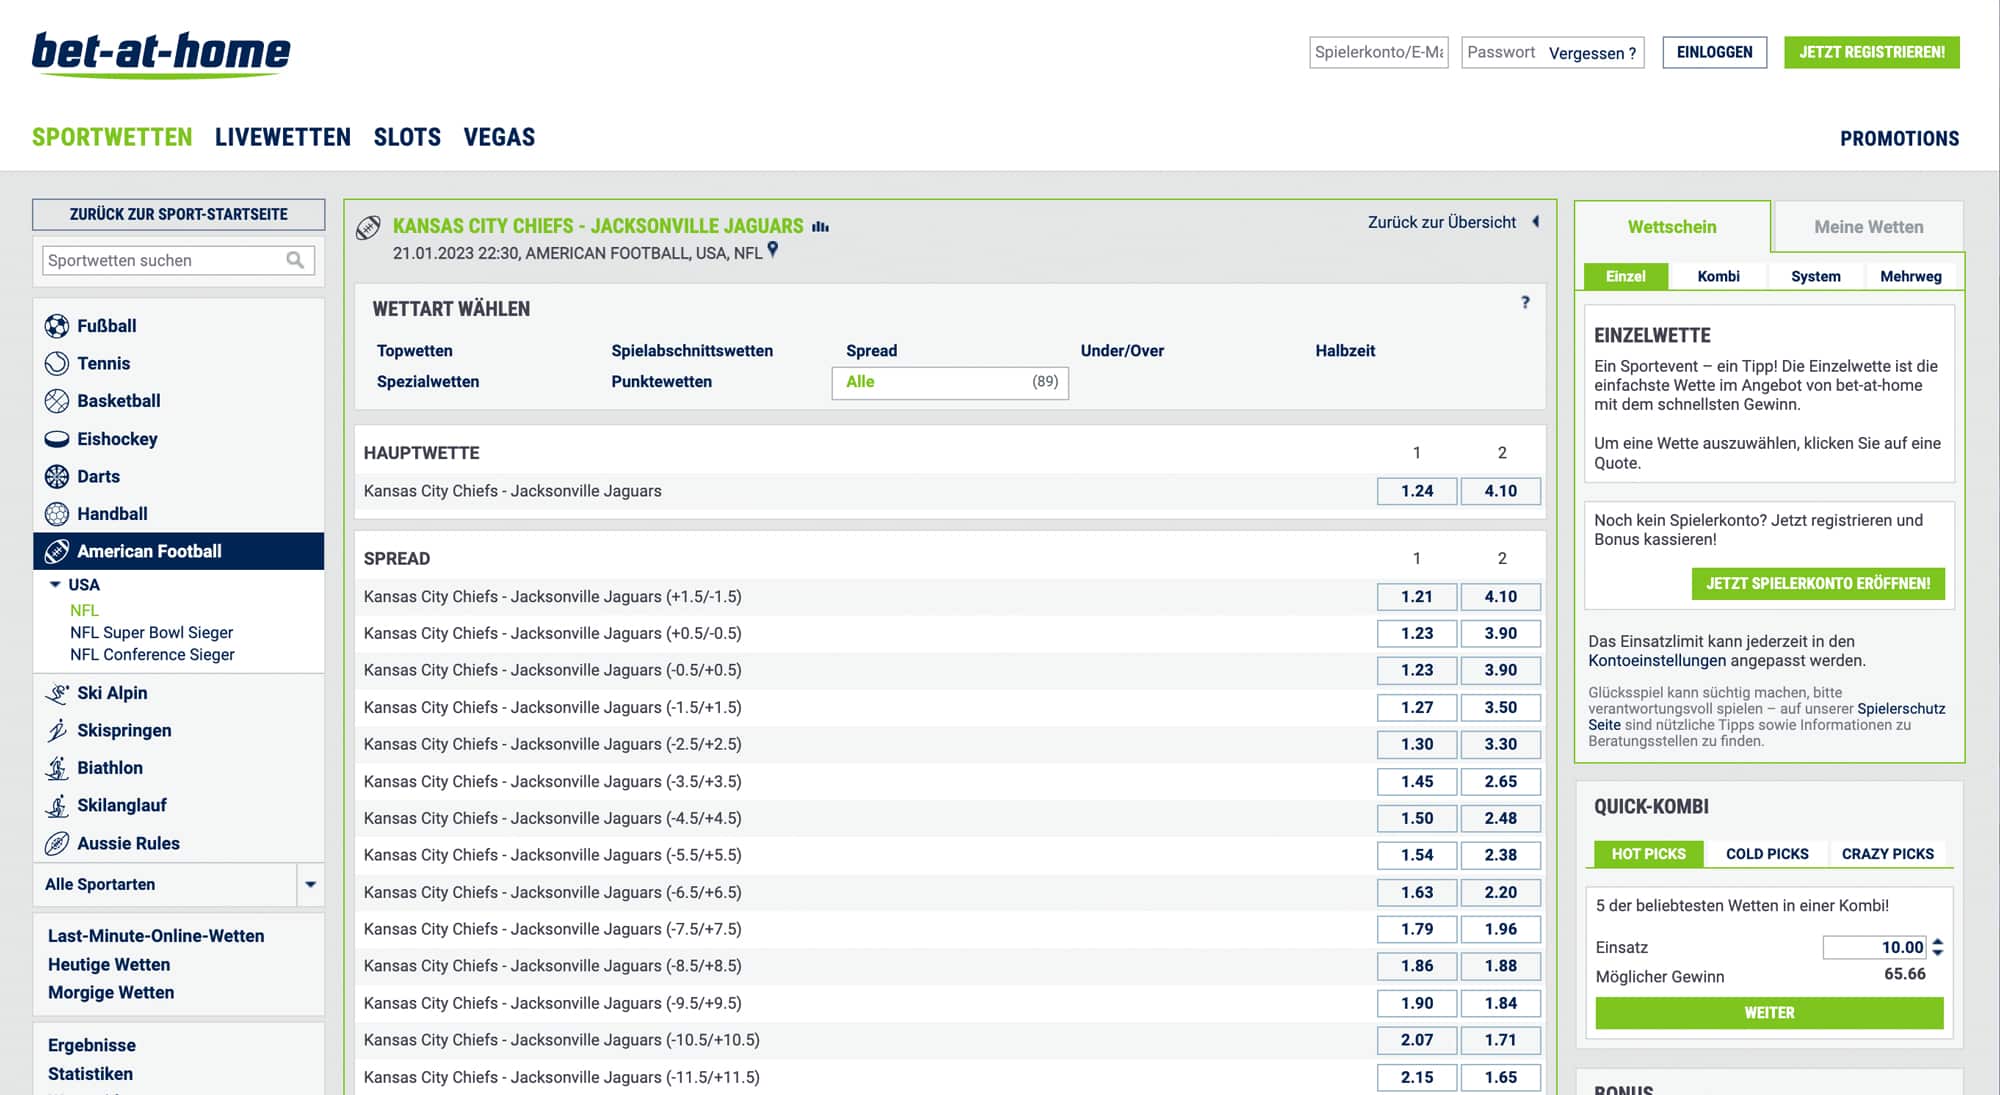Select the Skilanglauf icon
The height and width of the screenshot is (1095, 2000).
57,806
